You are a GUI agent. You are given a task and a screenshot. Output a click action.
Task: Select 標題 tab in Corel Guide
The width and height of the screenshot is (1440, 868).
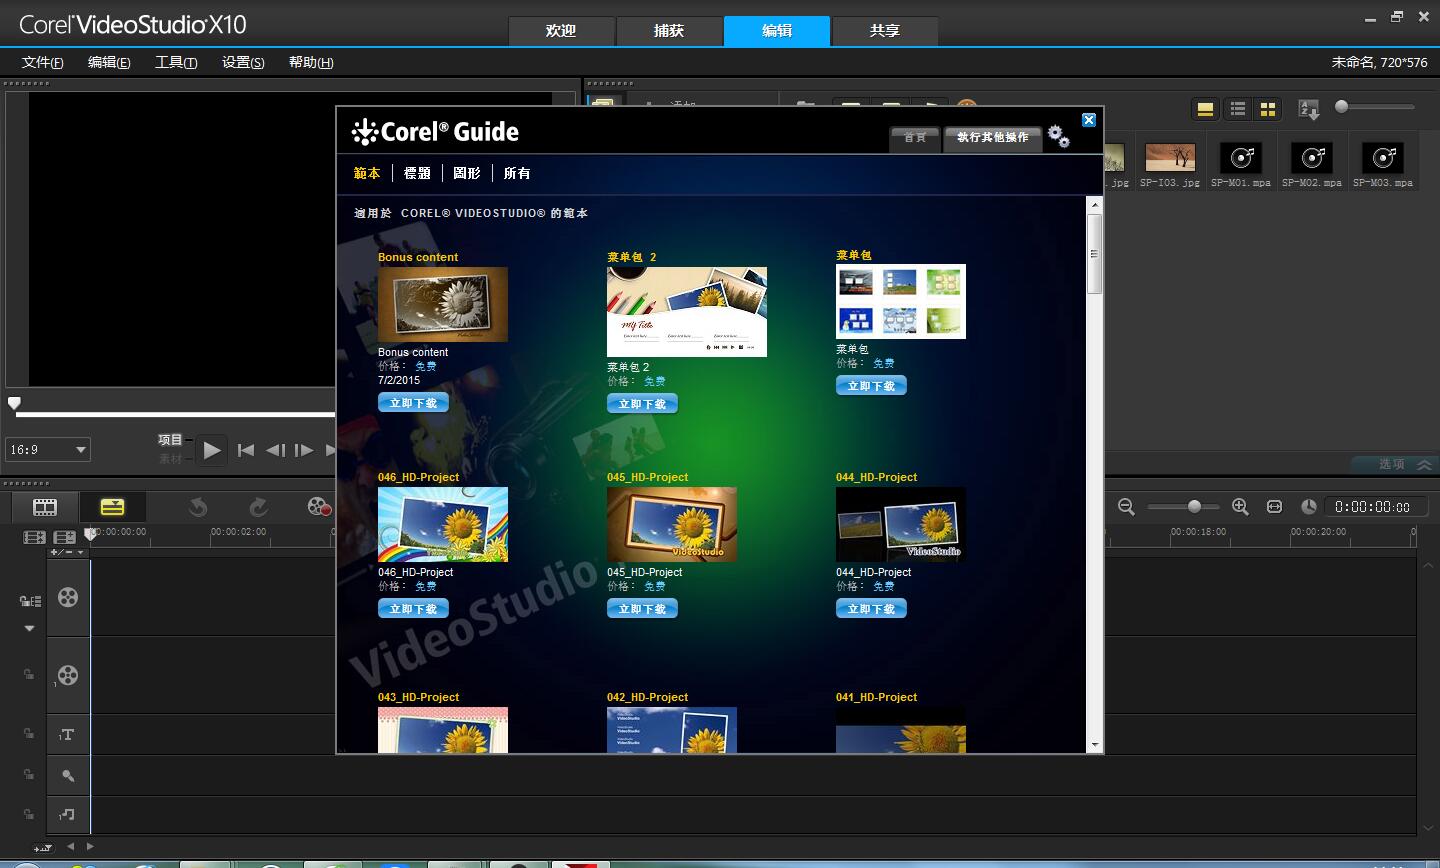(x=417, y=173)
